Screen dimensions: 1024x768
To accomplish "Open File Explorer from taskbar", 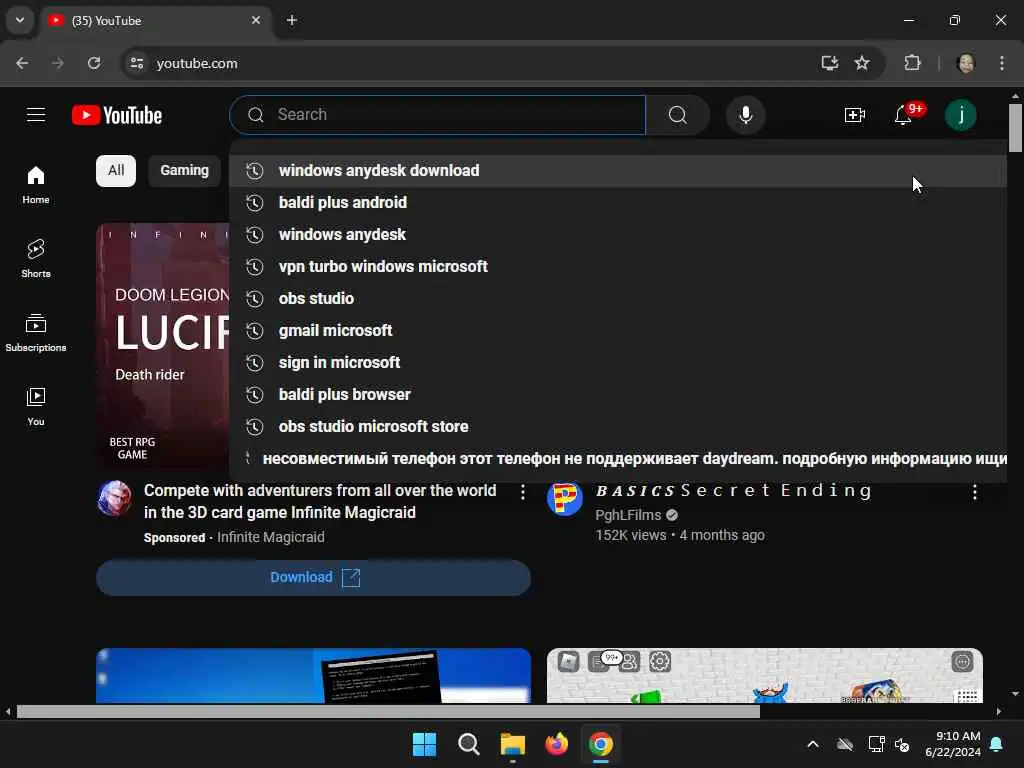I will point(513,744).
